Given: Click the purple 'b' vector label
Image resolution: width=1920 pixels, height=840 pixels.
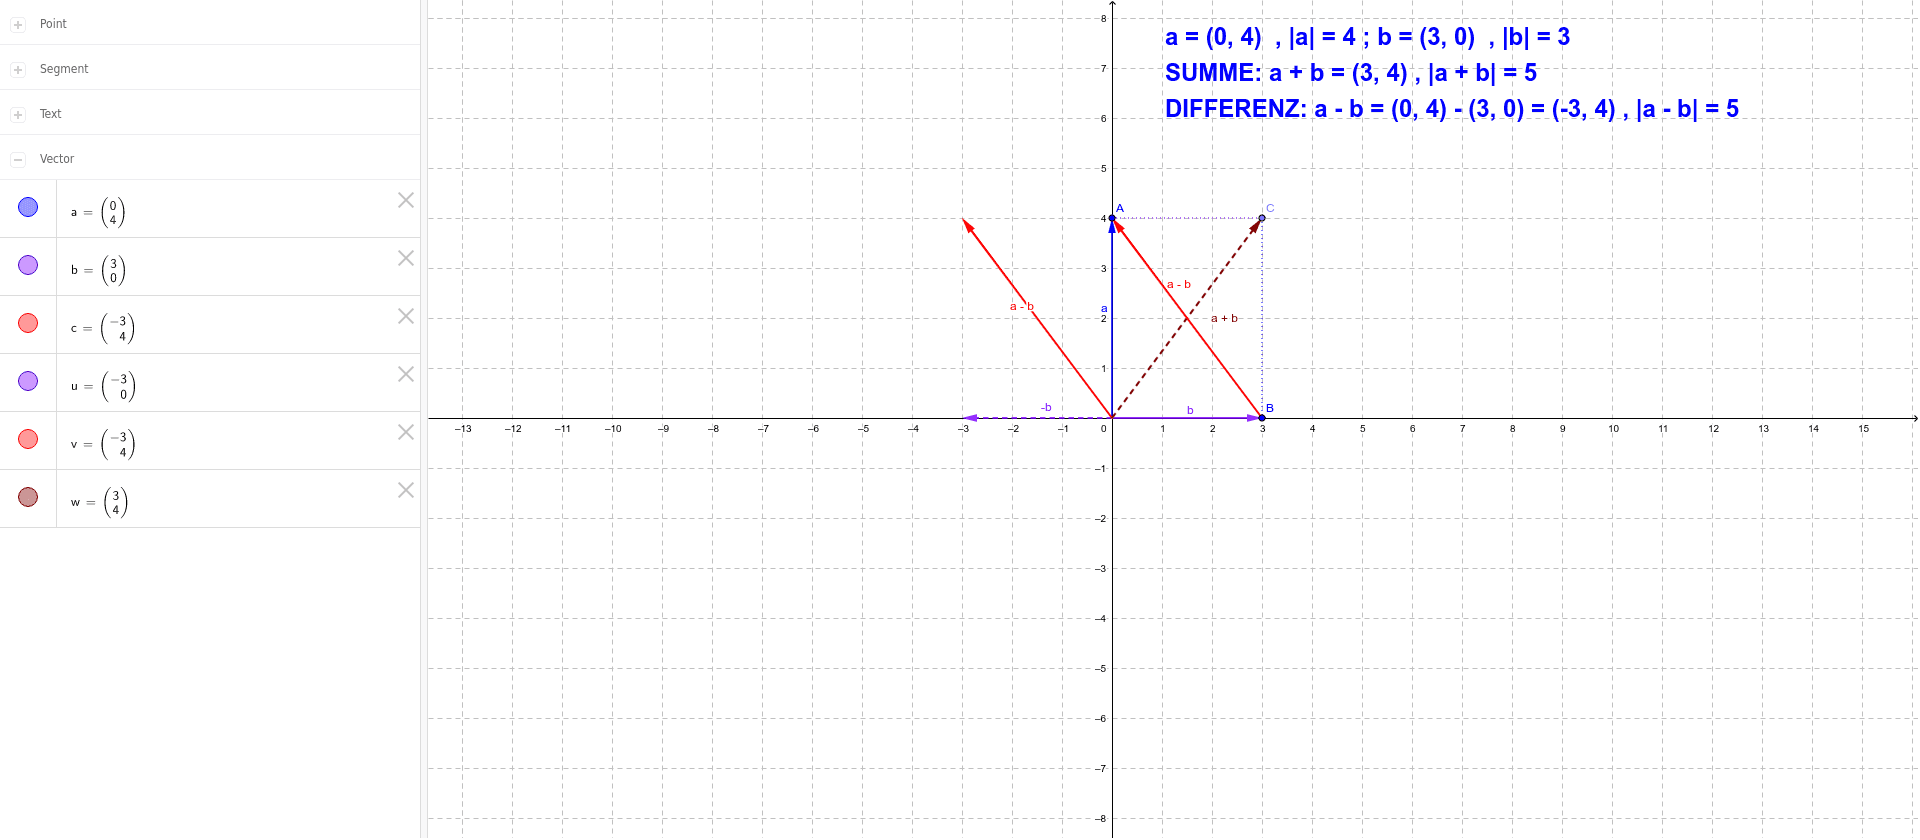Looking at the screenshot, I should coord(1190,410).
